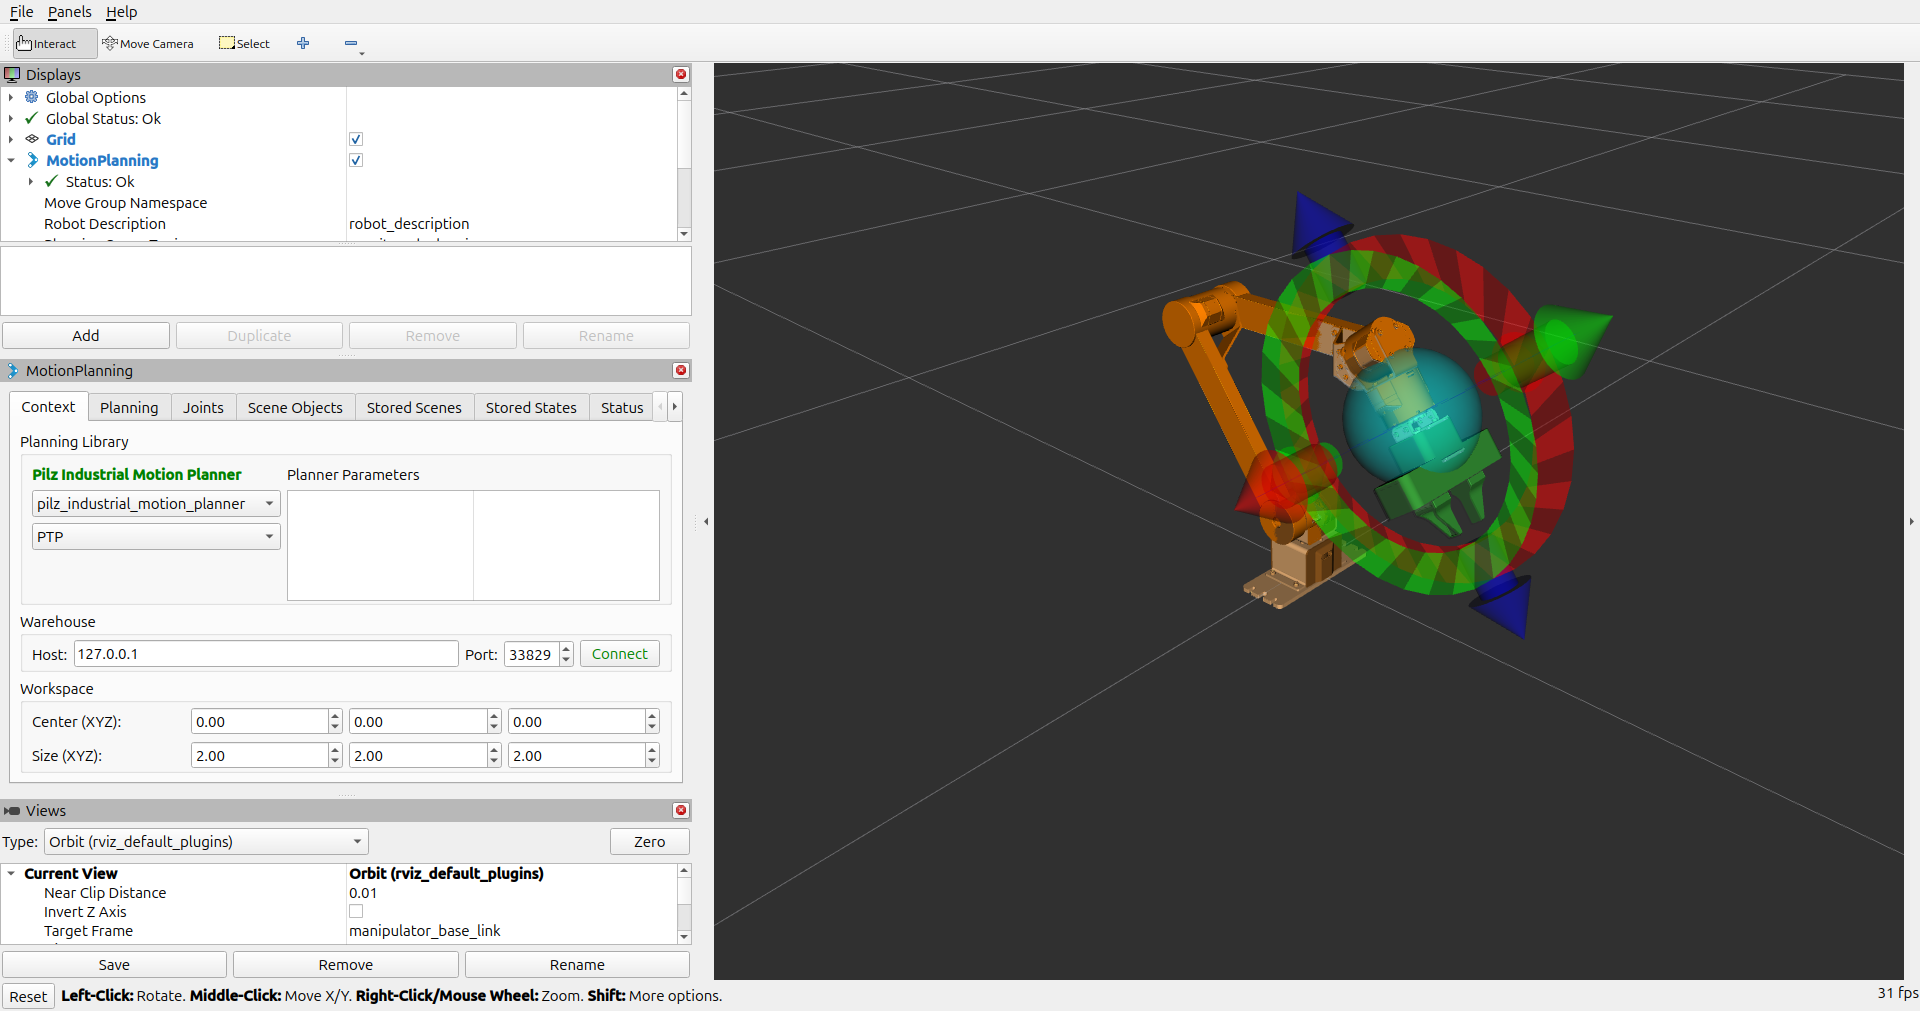Click the Zero view button
This screenshot has width=1920, height=1011.
pos(650,841)
